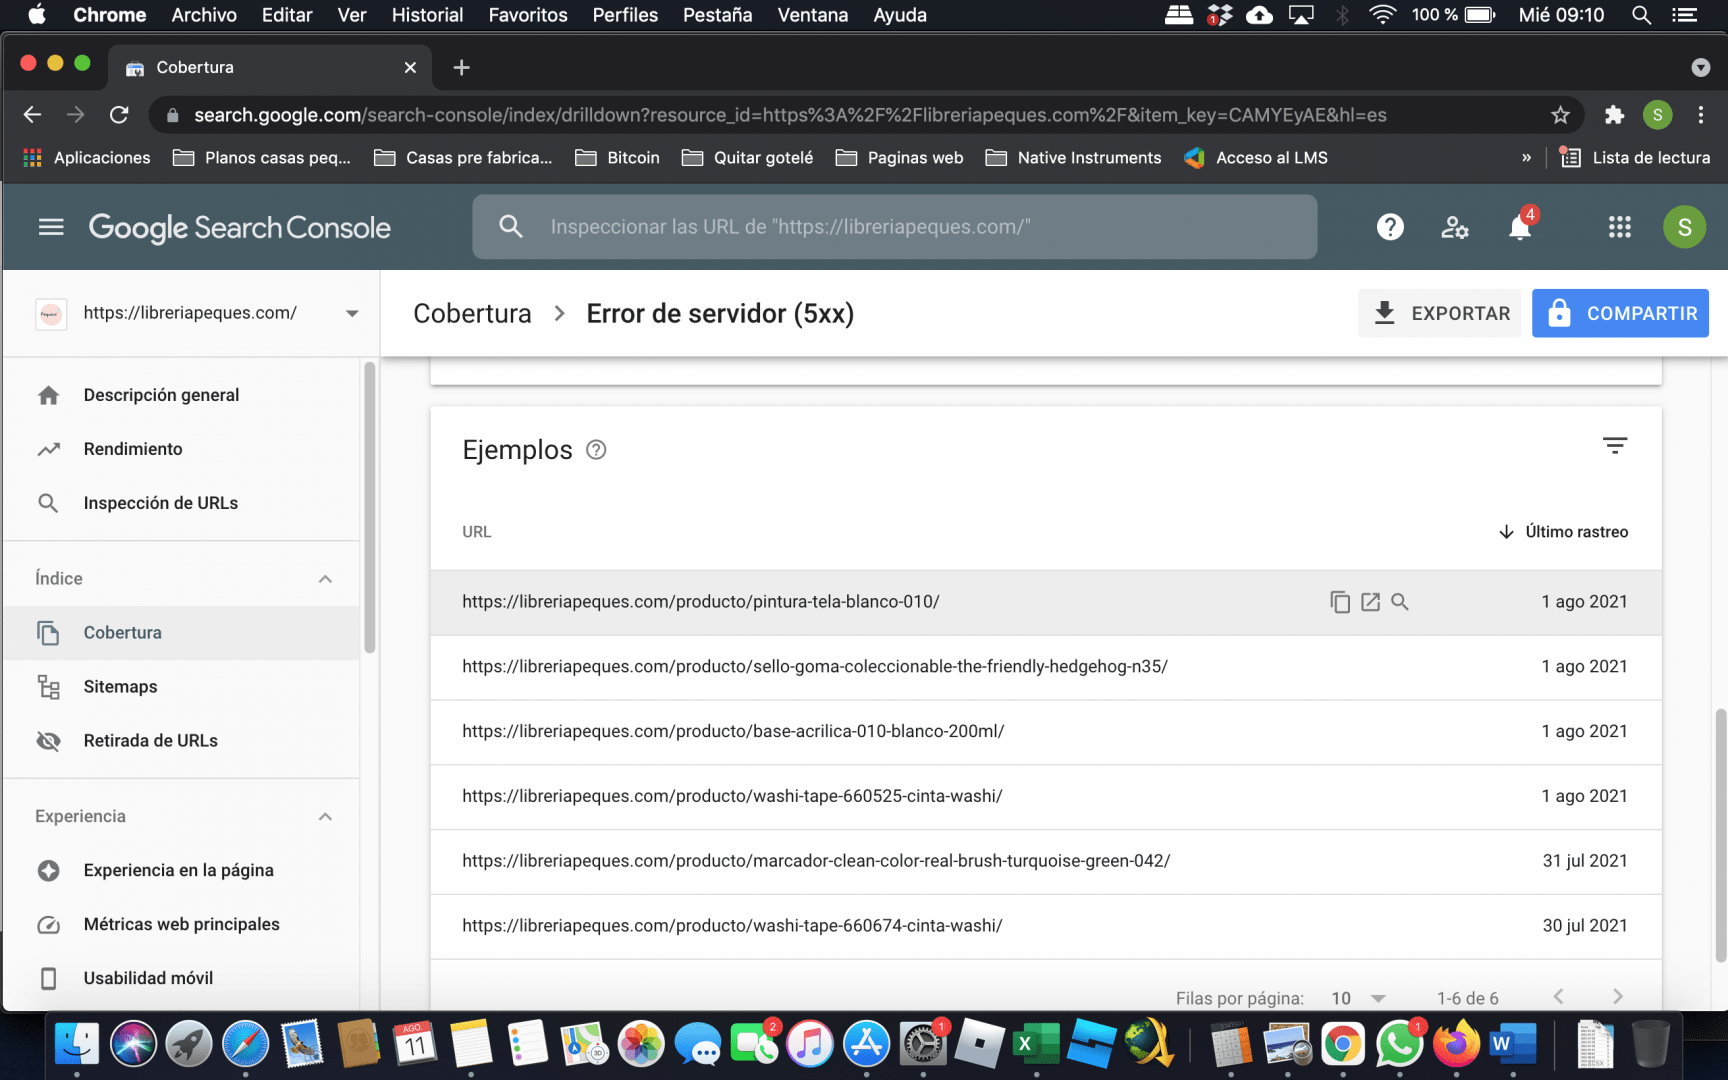The image size is (1728, 1080).
Task: Open Finder from the Dock
Action: pyautogui.click(x=76, y=1044)
